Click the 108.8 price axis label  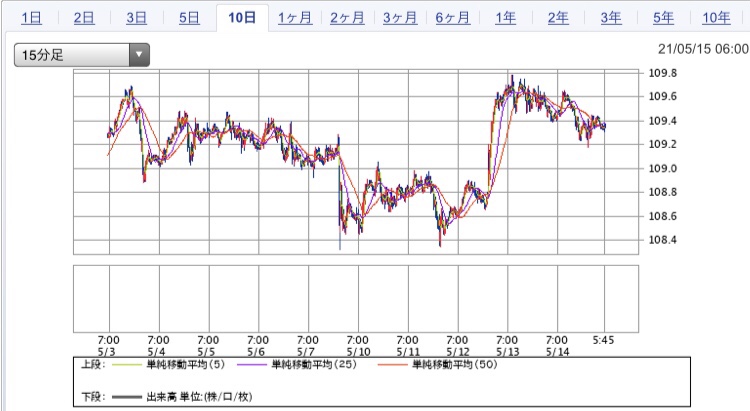662,192
